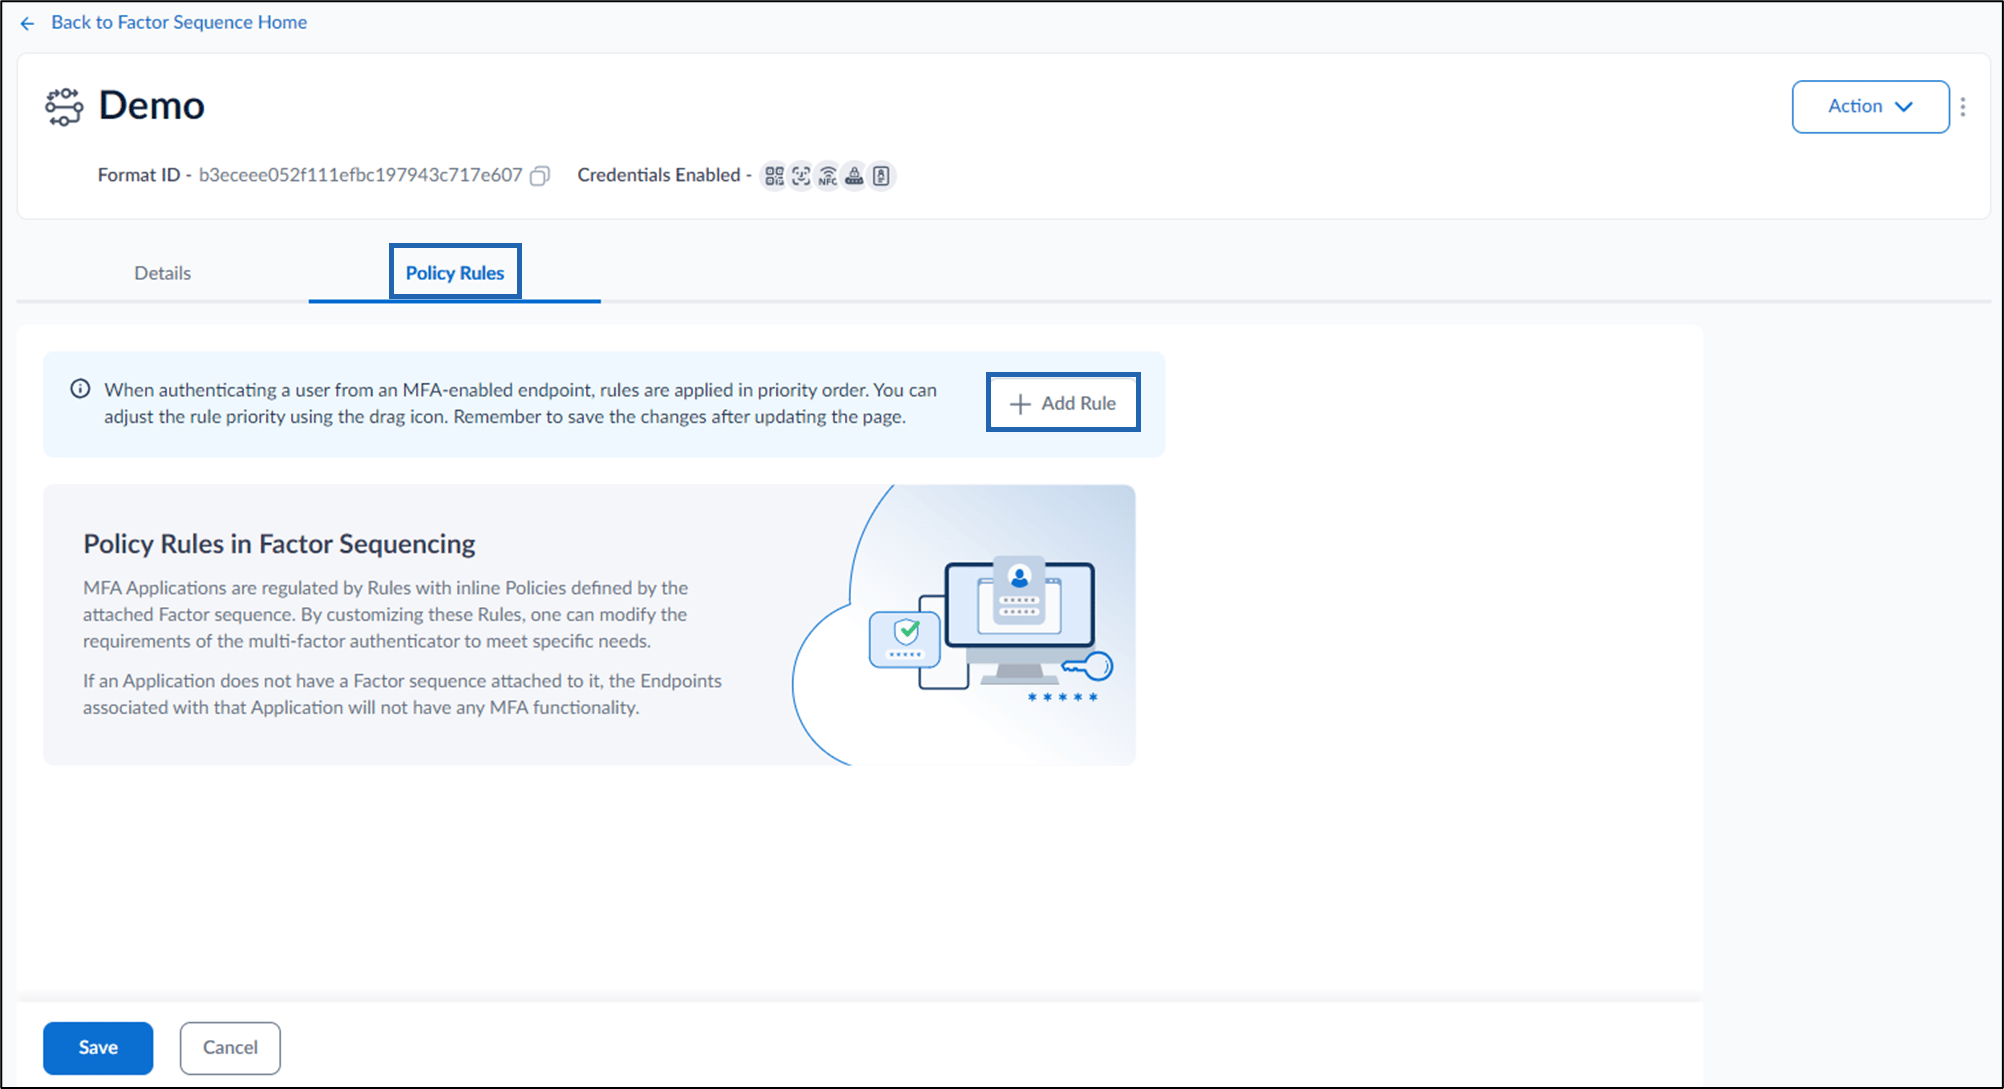Screen dimensions: 2004x1089
Task: Click the factor sequence icon beside Demo
Action: 64,107
